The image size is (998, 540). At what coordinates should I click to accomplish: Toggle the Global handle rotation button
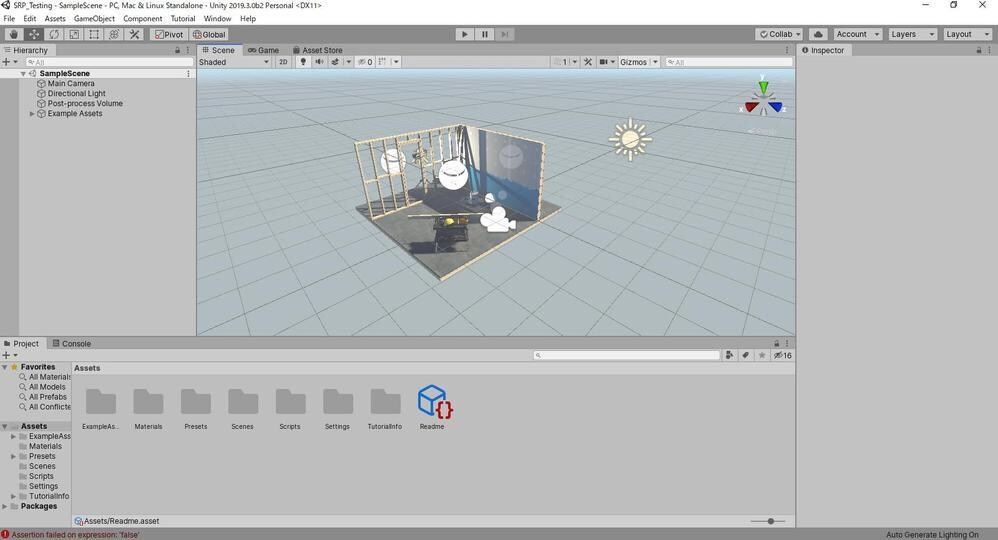pyautogui.click(x=209, y=34)
